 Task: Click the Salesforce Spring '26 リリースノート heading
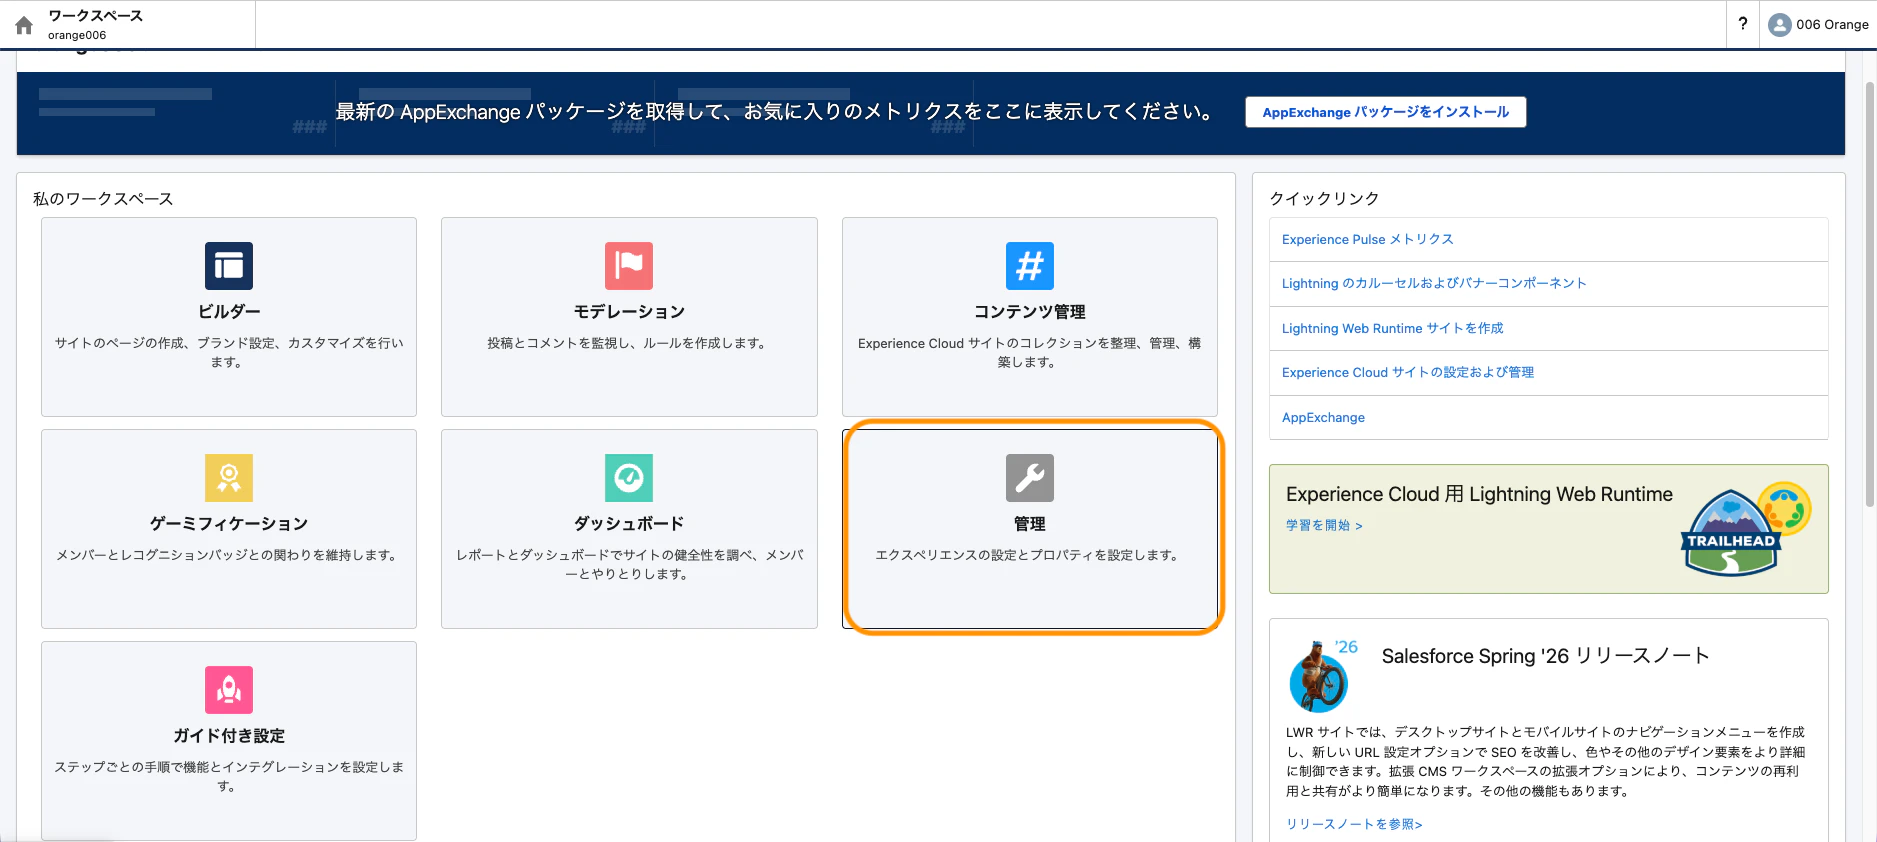pyautogui.click(x=1545, y=656)
